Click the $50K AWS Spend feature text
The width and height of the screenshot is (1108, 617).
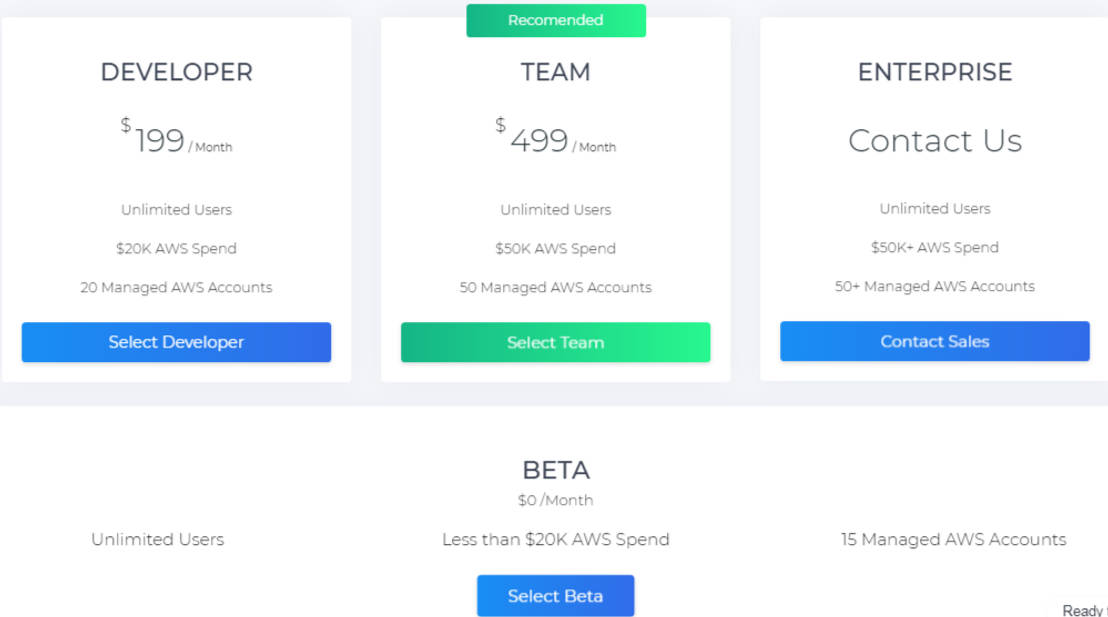coord(555,248)
